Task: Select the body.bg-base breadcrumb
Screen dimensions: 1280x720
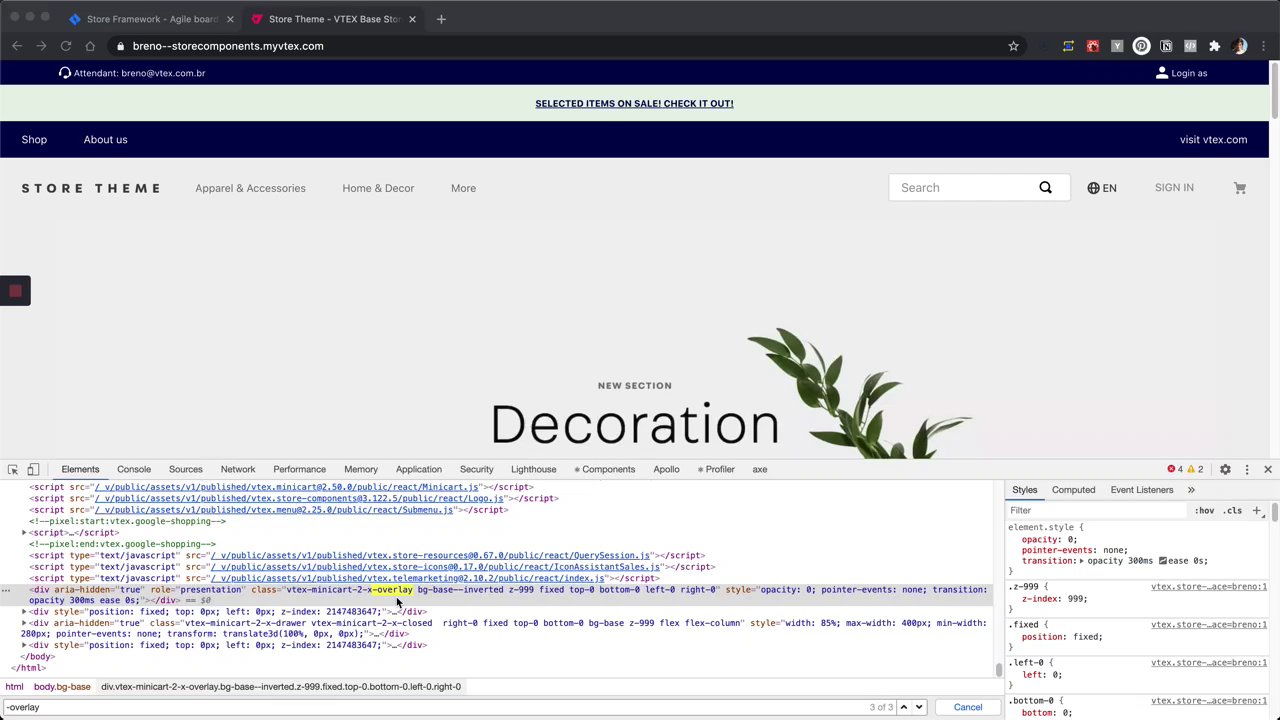Action: click(62, 687)
